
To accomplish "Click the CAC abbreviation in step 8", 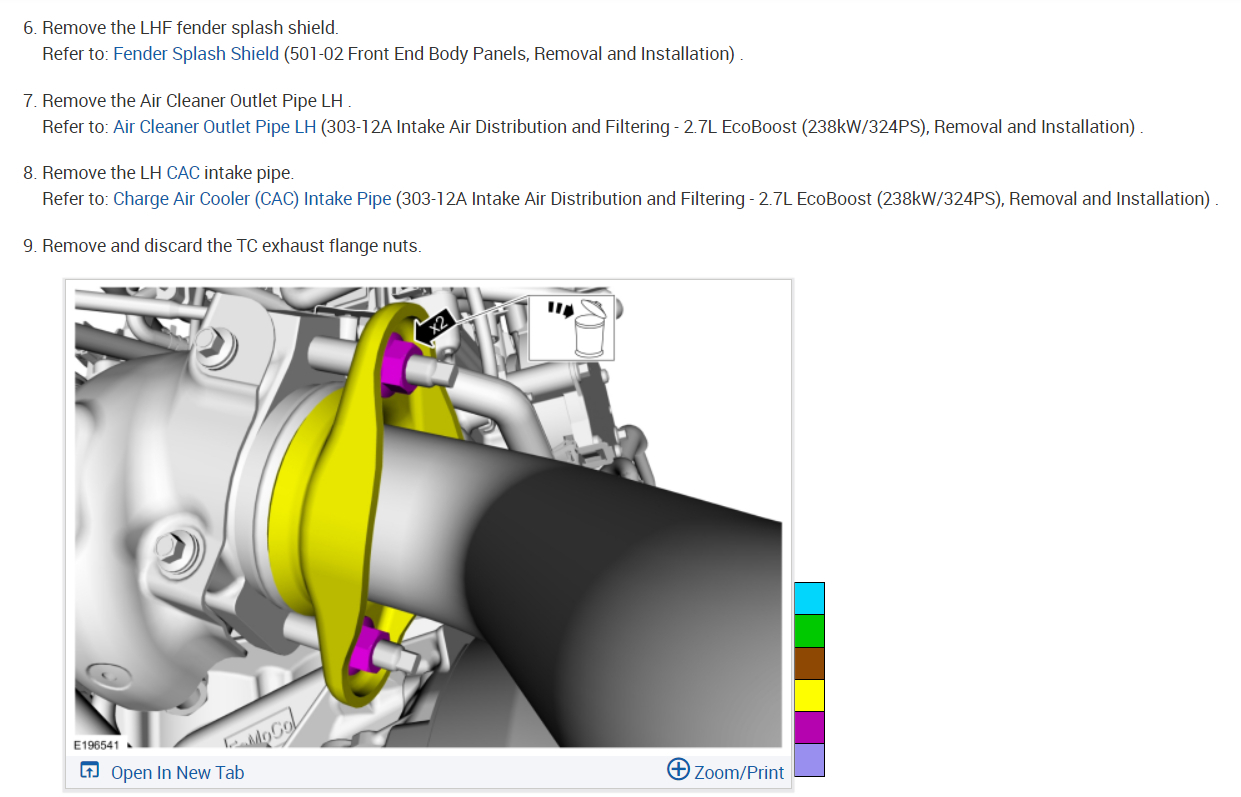I will (x=183, y=173).
